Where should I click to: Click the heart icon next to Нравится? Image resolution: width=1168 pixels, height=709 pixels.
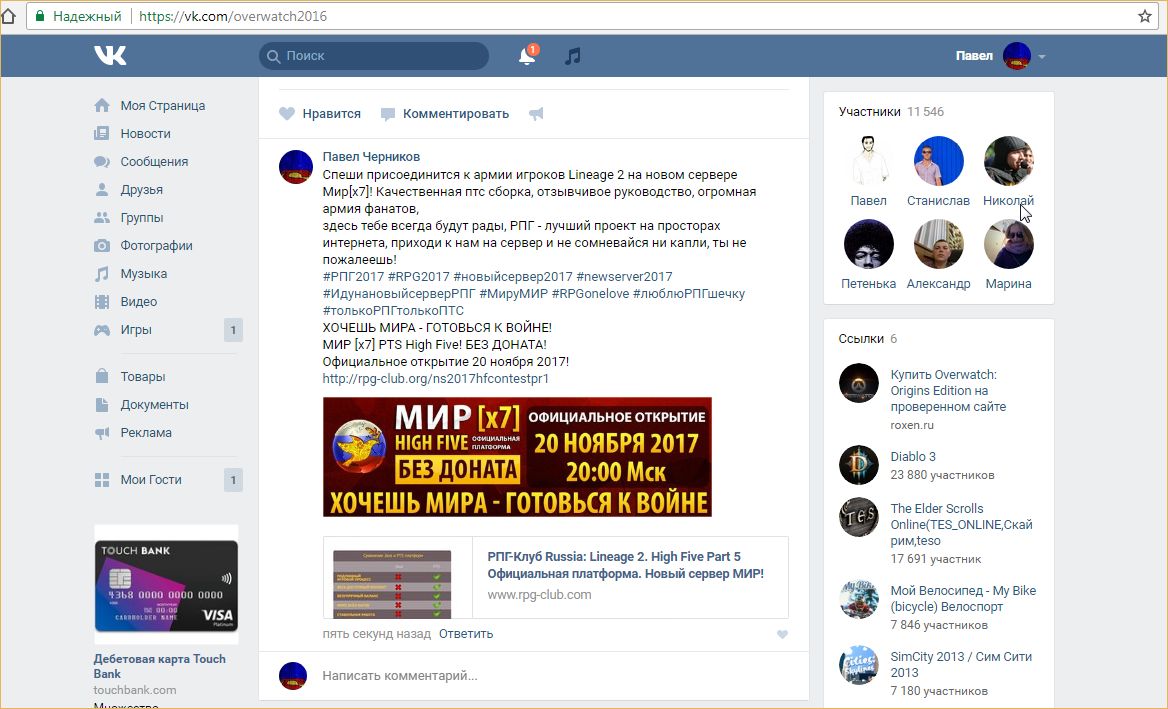pyautogui.click(x=287, y=114)
